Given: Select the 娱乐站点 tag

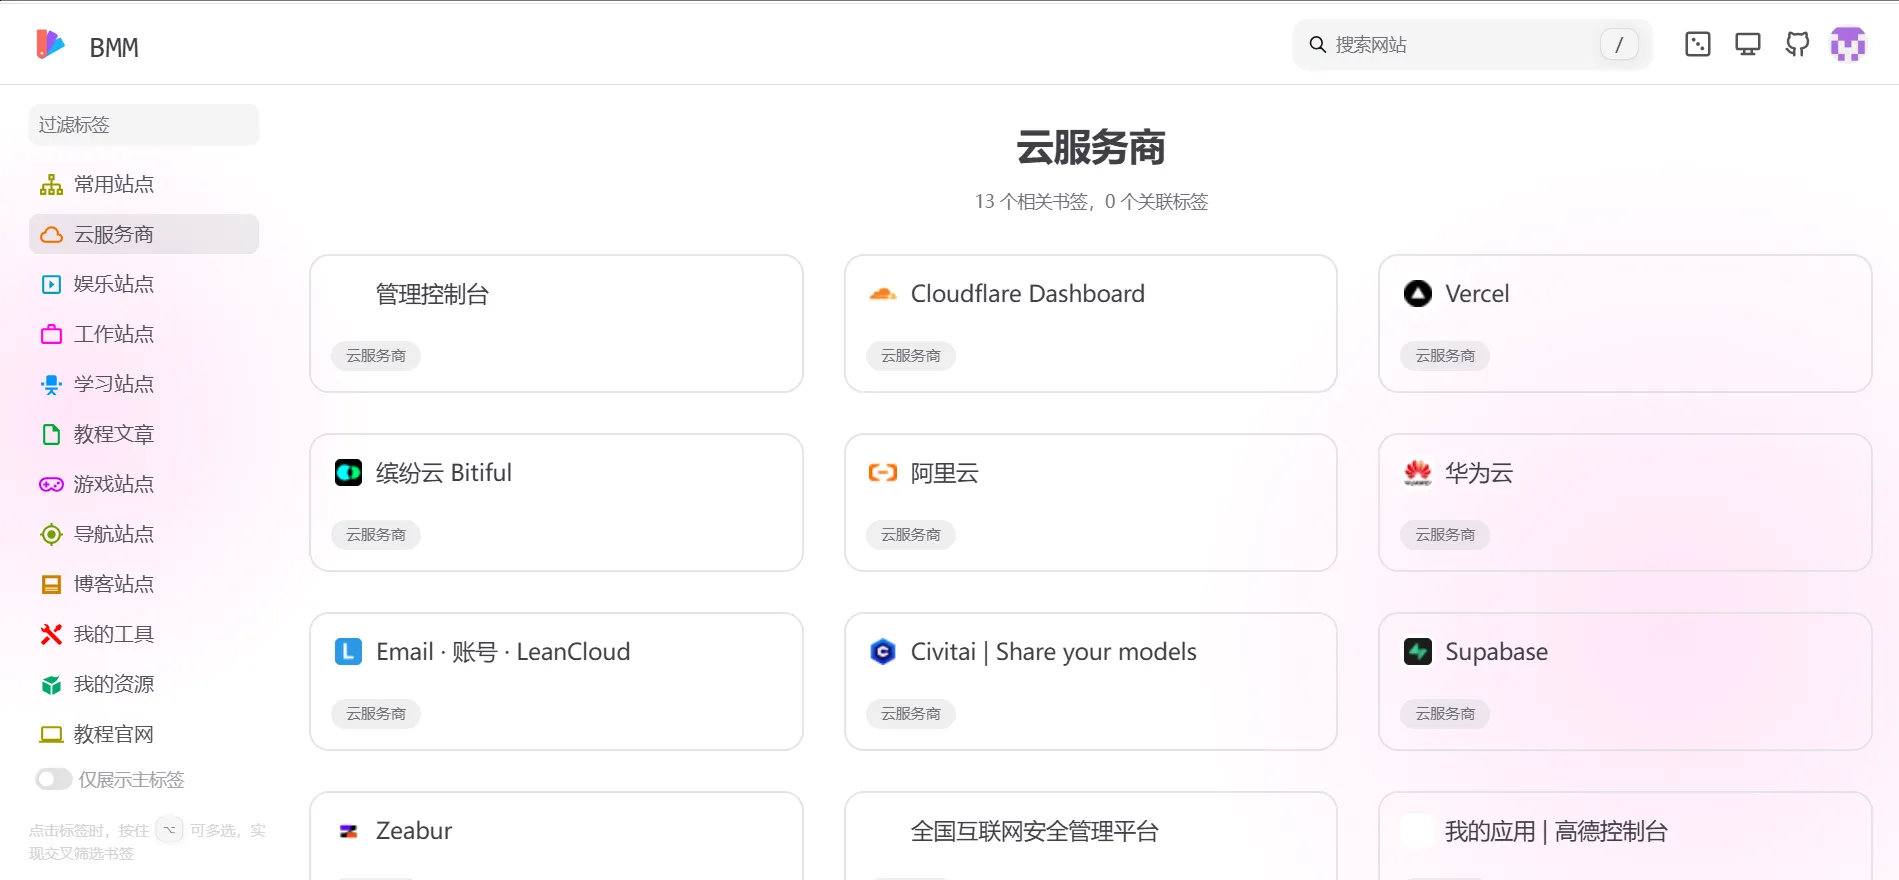Looking at the screenshot, I should tap(144, 284).
